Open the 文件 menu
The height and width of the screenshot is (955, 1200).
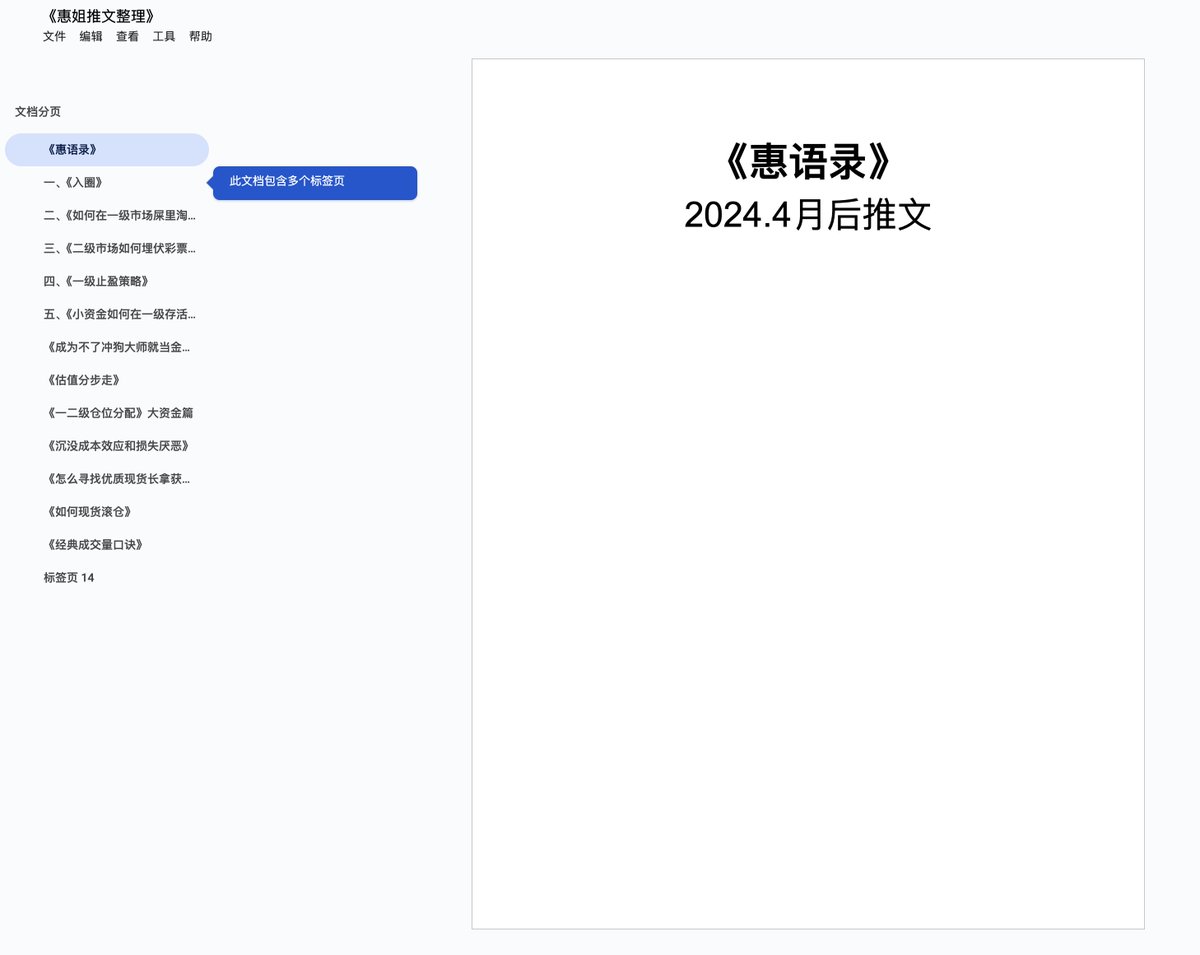pyautogui.click(x=54, y=37)
